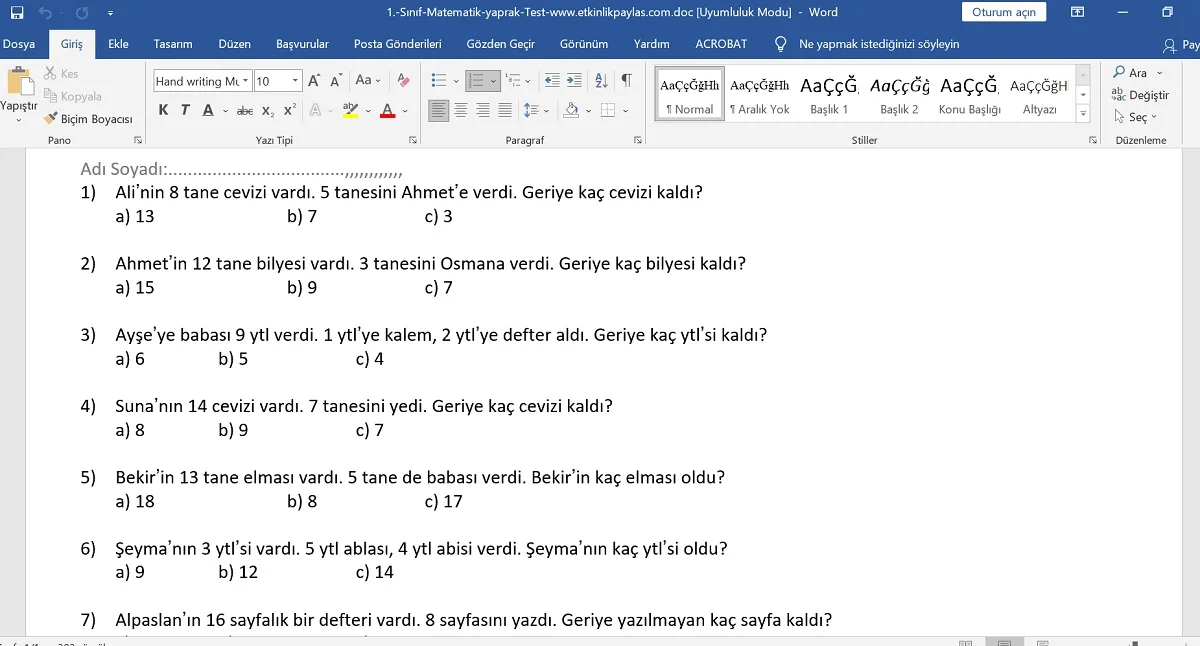
Task: Open highlight color dropdown arrow
Action: 367,111
